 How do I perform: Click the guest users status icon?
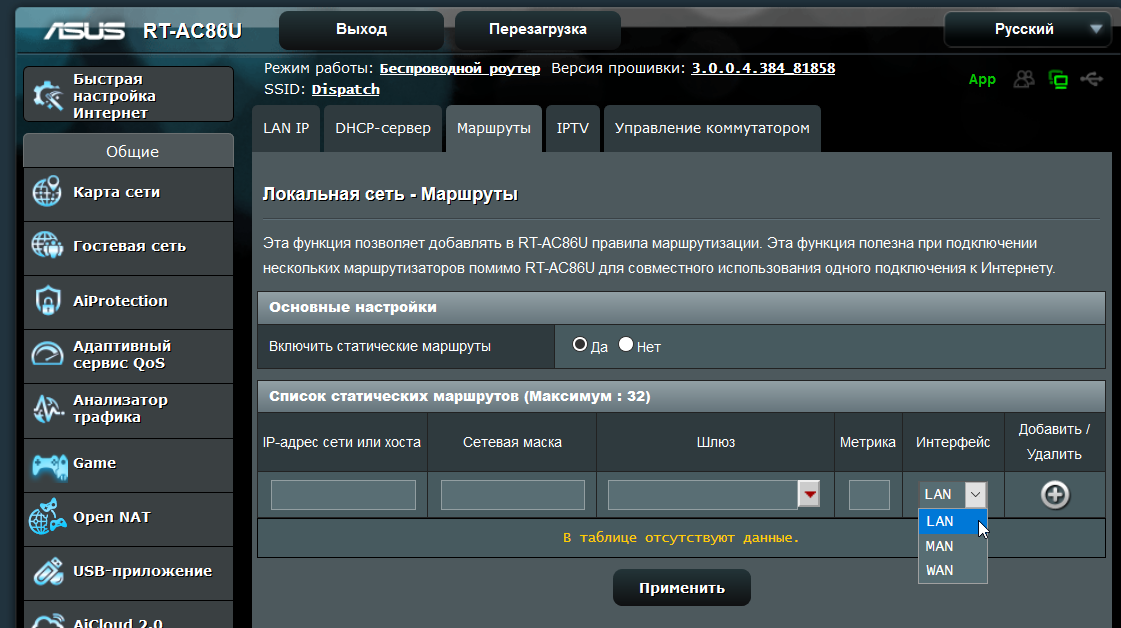[1024, 79]
